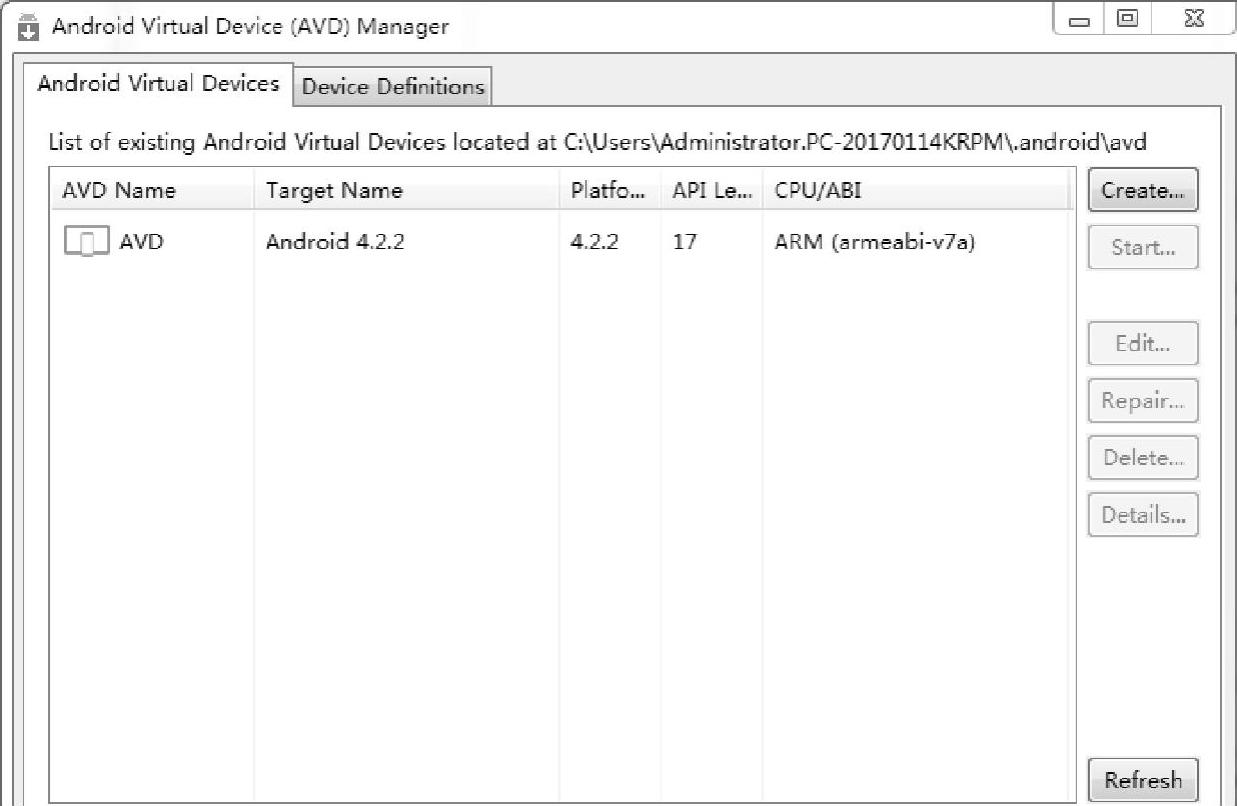
Task: Open Details... for the device
Action: click(x=1142, y=514)
